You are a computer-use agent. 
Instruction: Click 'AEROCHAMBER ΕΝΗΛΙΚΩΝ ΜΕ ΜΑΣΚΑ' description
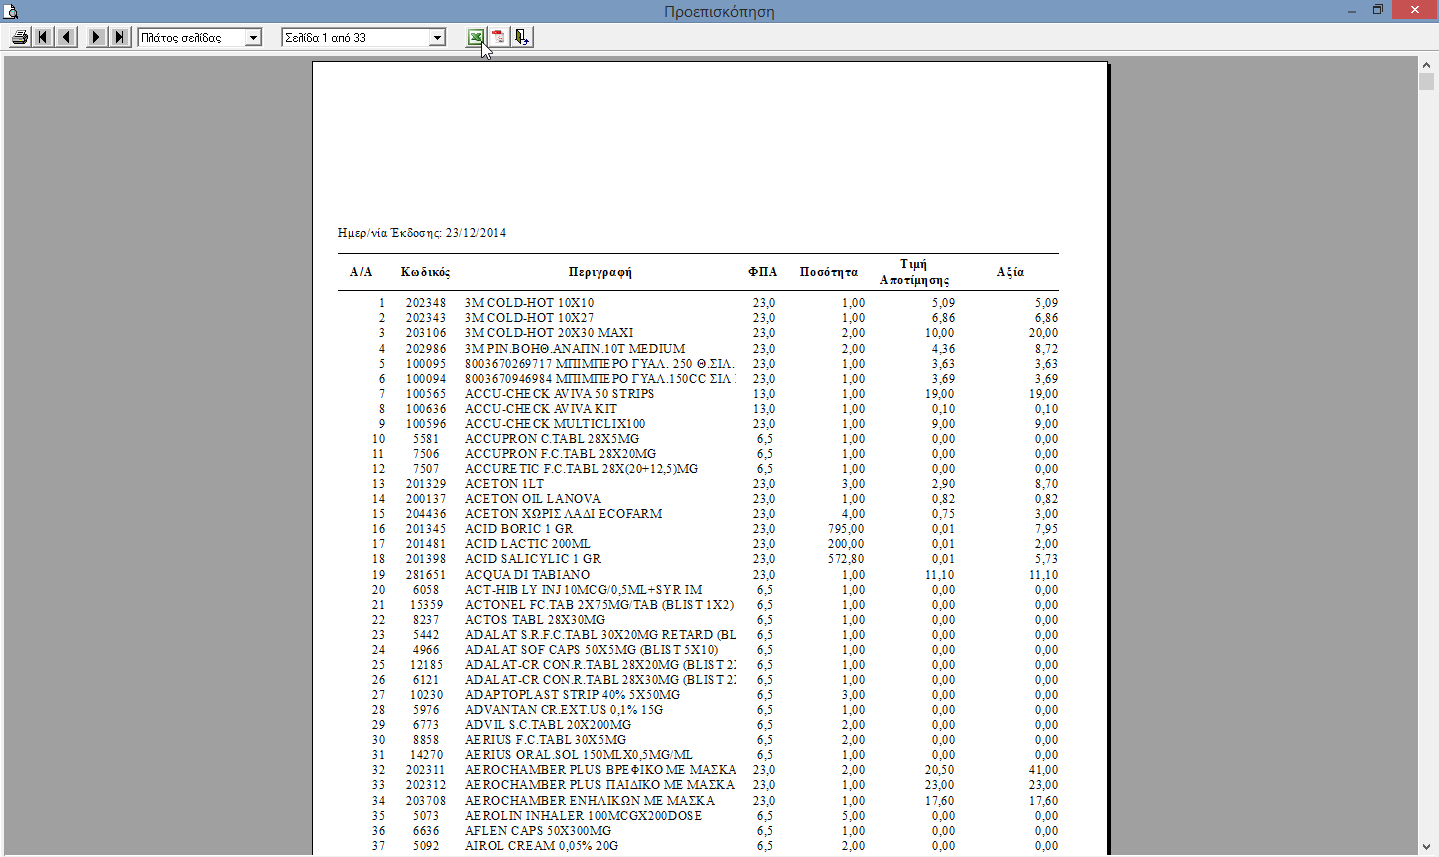pos(590,801)
